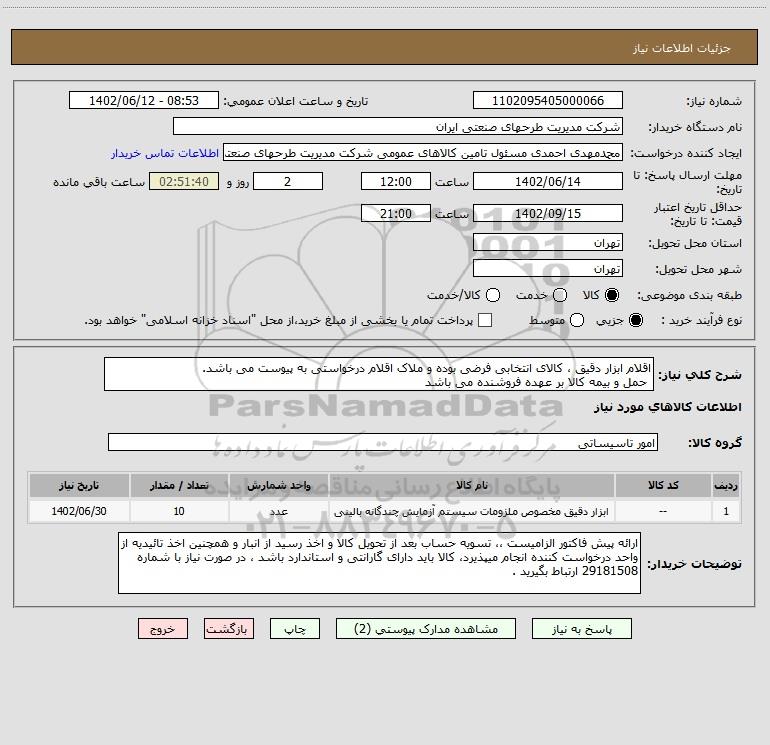Click the ردیف column header
The height and width of the screenshot is (745, 770).
coord(726,486)
